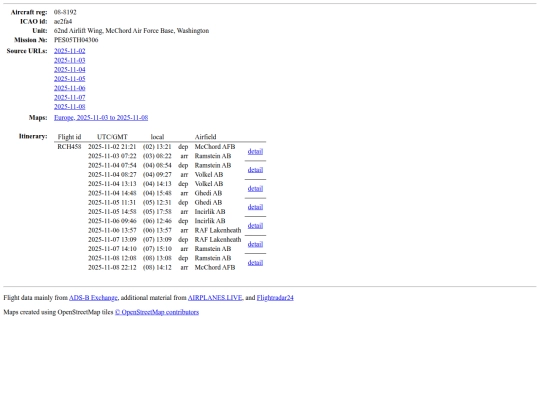
Task: Click the Airfield column header
Action: coord(206,137)
